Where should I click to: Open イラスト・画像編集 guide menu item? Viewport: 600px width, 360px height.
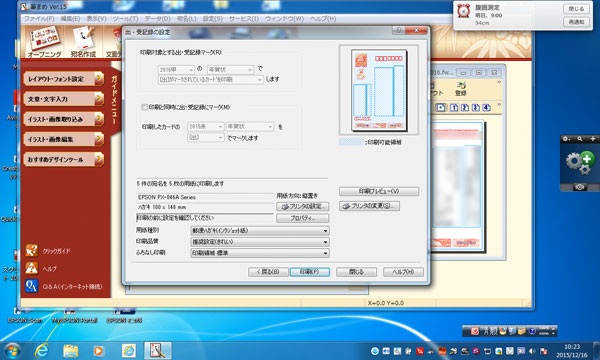click(x=64, y=139)
